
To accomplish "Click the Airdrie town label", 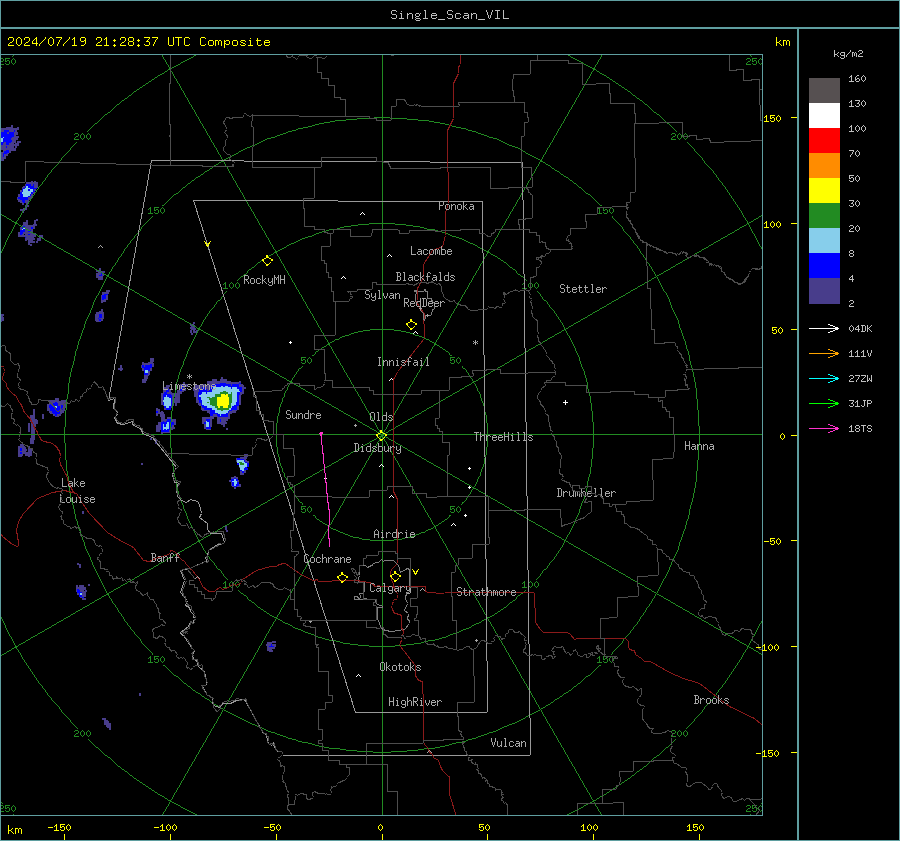I will tap(394, 534).
